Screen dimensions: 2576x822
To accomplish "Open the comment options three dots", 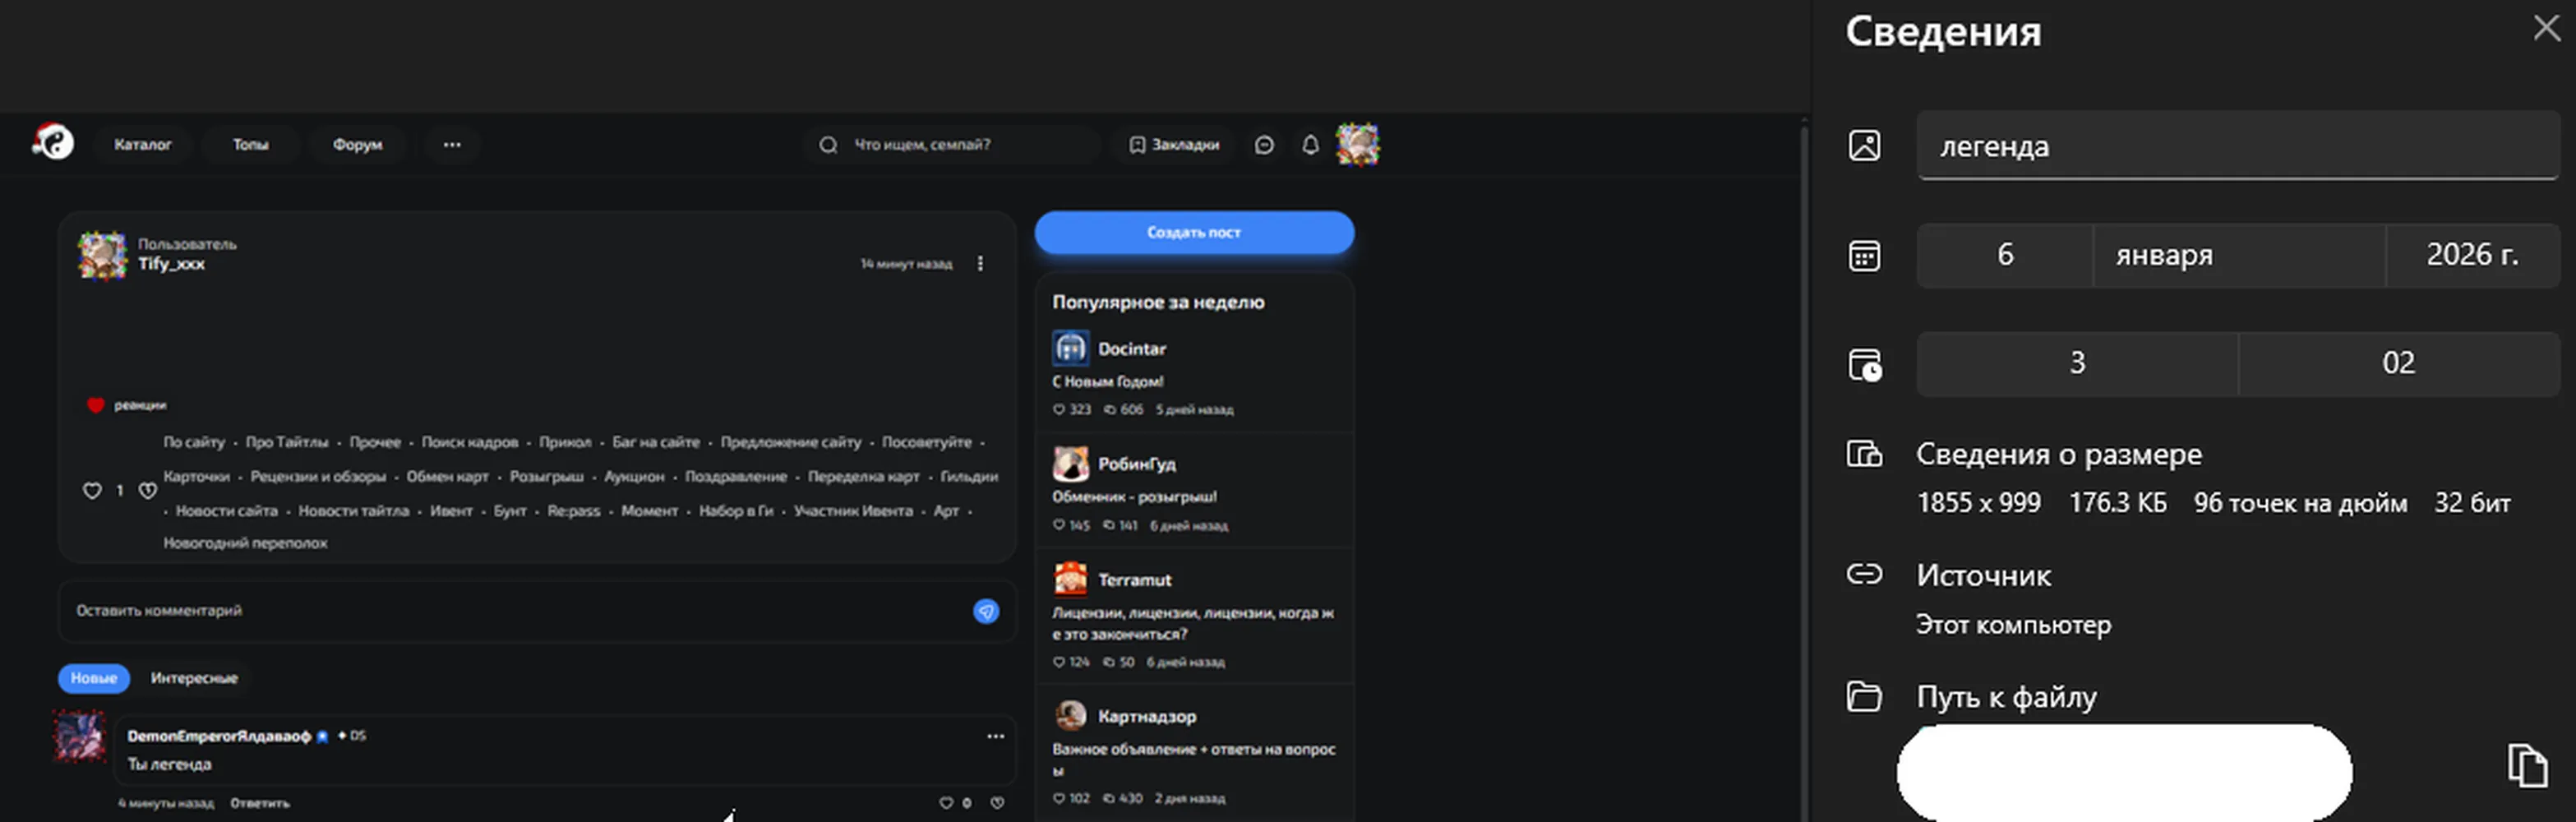I will (995, 737).
